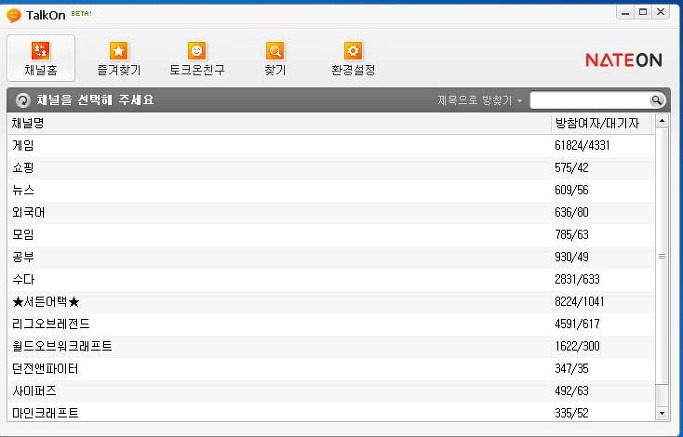Close the TalkOn window
The width and height of the screenshot is (683, 437).
[x=660, y=13]
